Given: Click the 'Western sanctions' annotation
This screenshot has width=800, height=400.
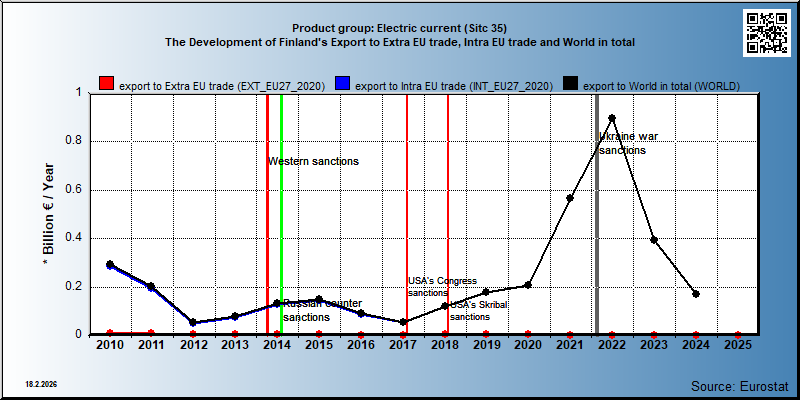Looking at the screenshot, I should pyautogui.click(x=313, y=161).
